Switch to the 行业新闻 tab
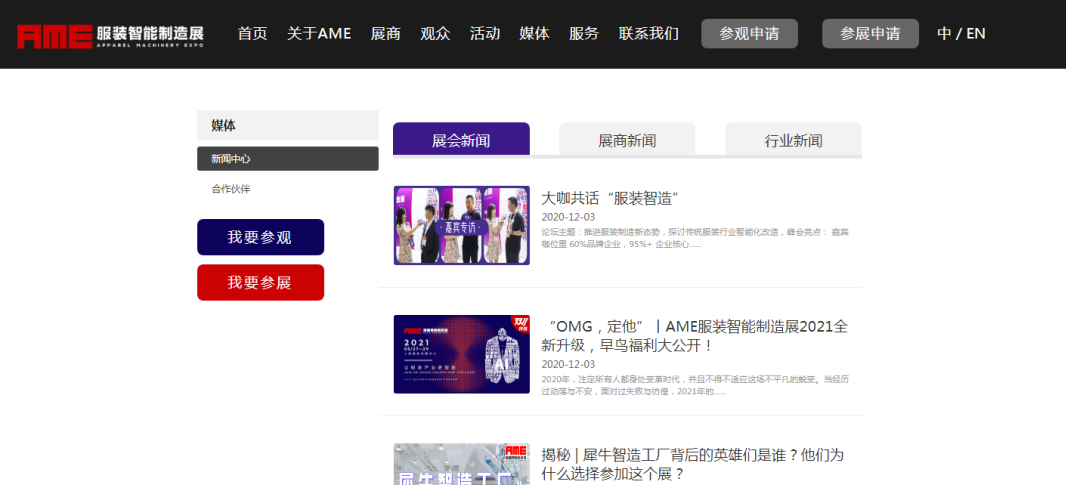Screen dimensions: 1066x485 coord(793,140)
